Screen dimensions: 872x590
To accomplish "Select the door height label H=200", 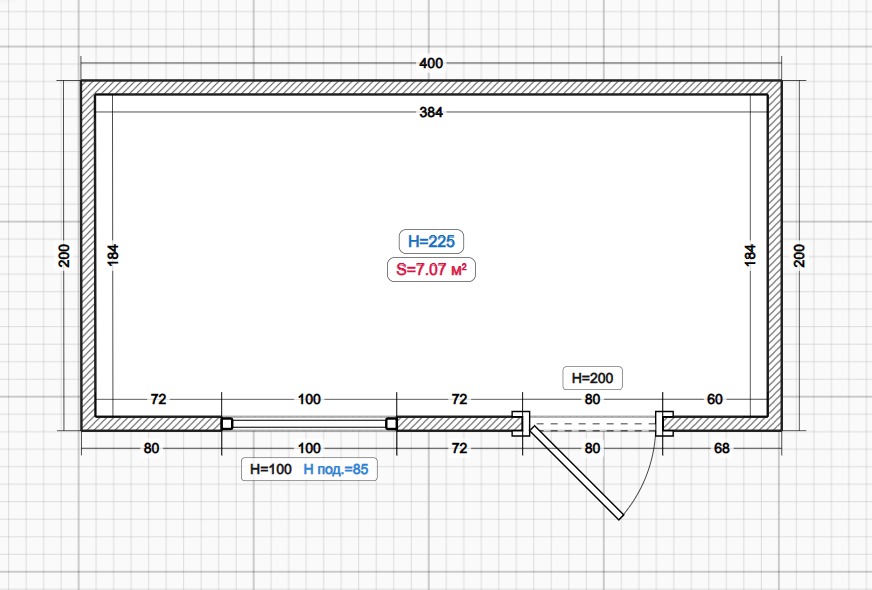I will tap(592, 378).
